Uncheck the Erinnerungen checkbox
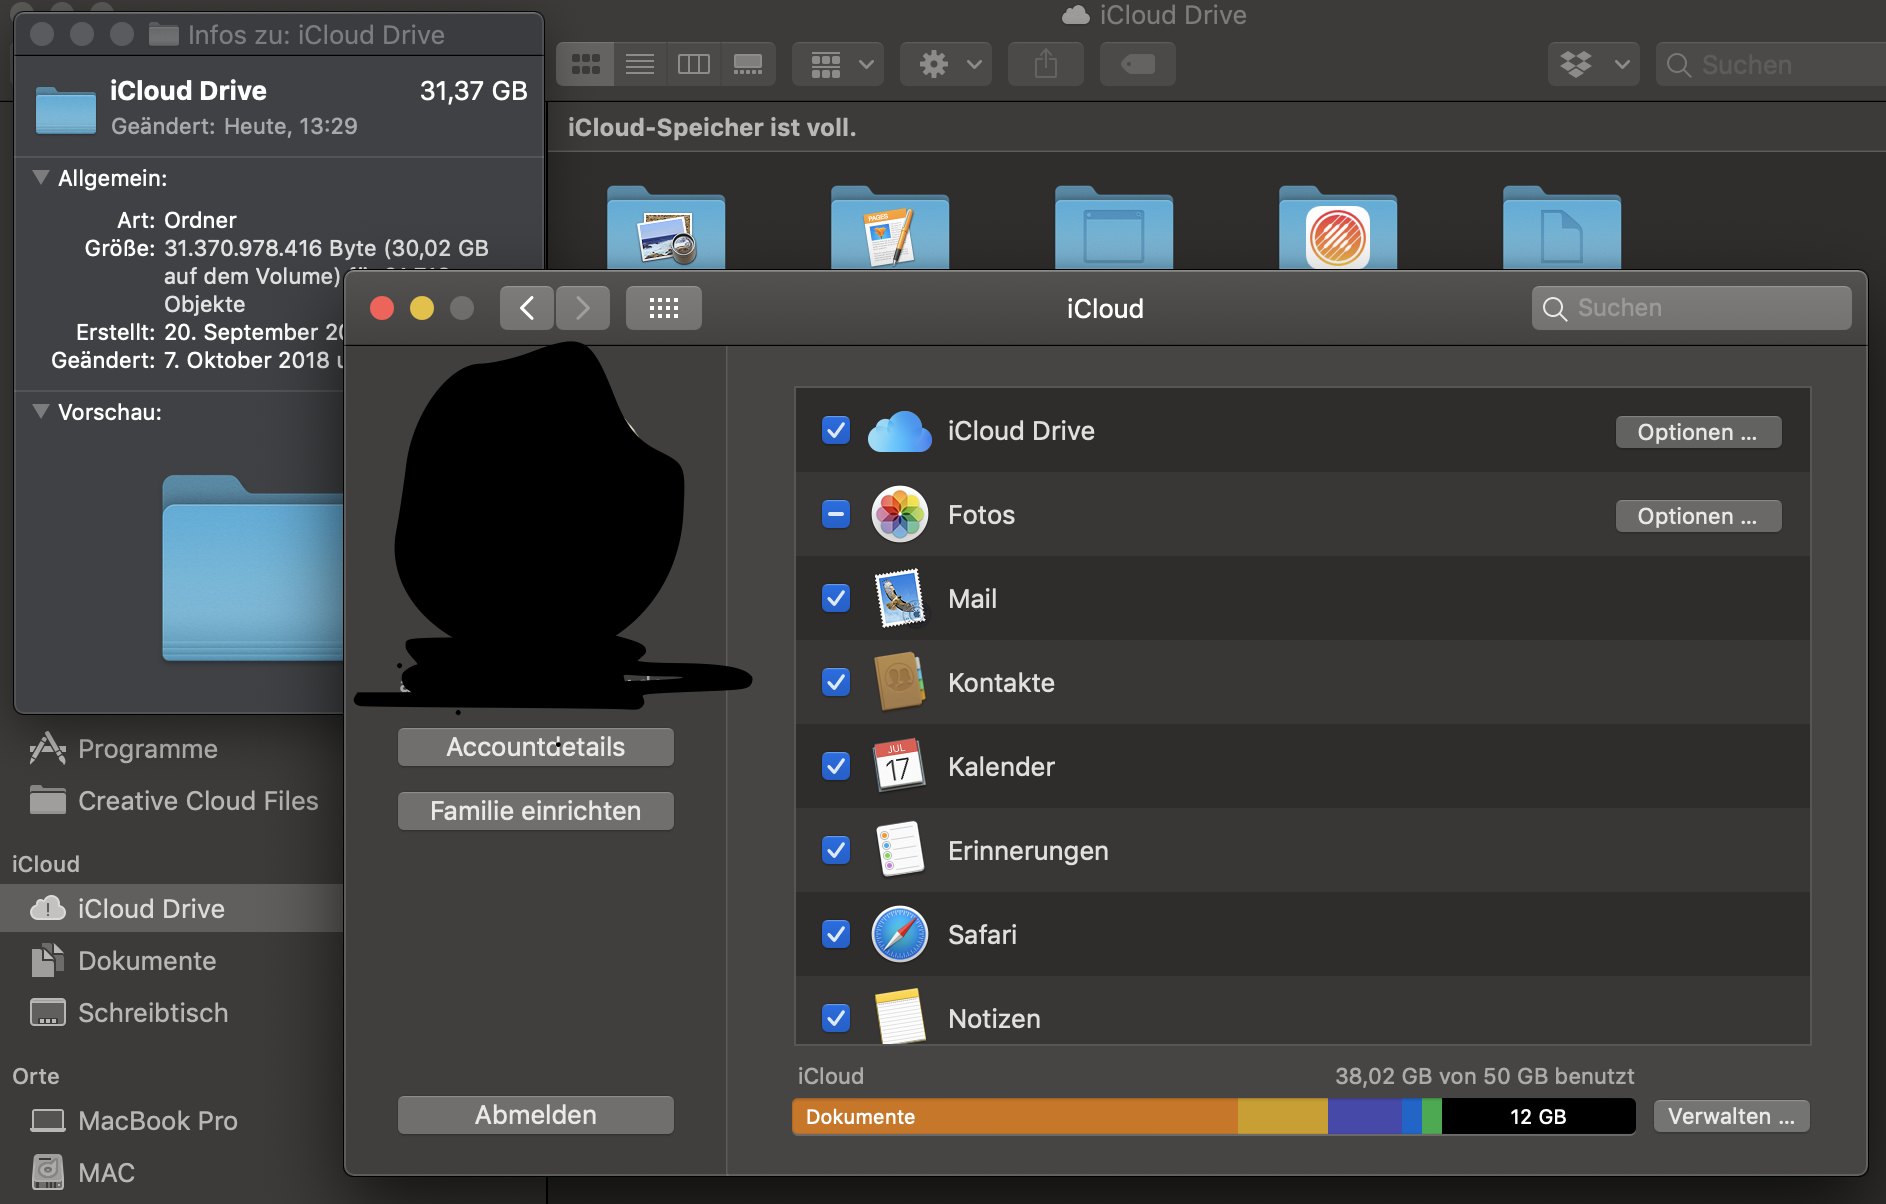Viewport: 1886px width, 1204px height. click(836, 851)
